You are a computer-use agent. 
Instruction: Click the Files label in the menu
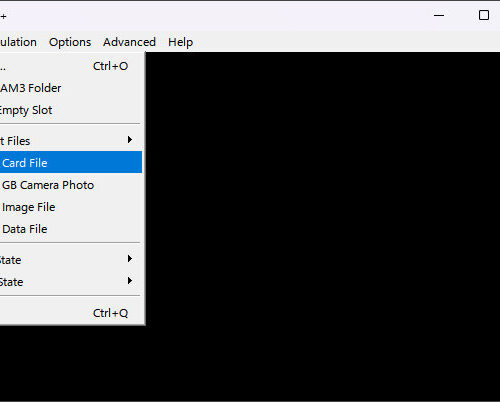(x=19, y=141)
